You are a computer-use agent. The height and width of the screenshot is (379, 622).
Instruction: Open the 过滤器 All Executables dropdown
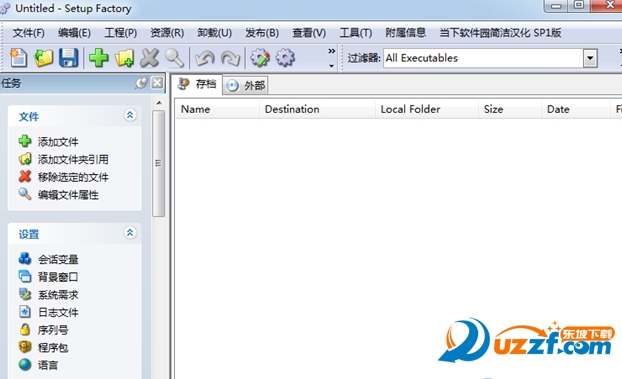[x=590, y=58]
